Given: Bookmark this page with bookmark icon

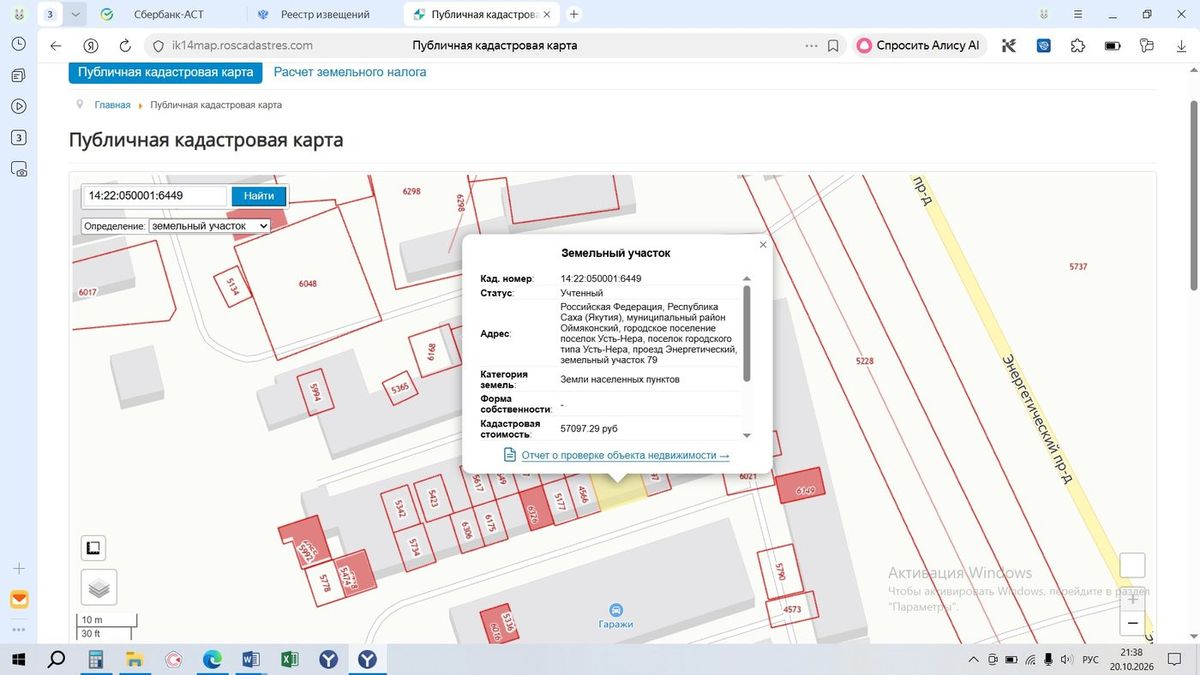Looking at the screenshot, I should (x=833, y=46).
